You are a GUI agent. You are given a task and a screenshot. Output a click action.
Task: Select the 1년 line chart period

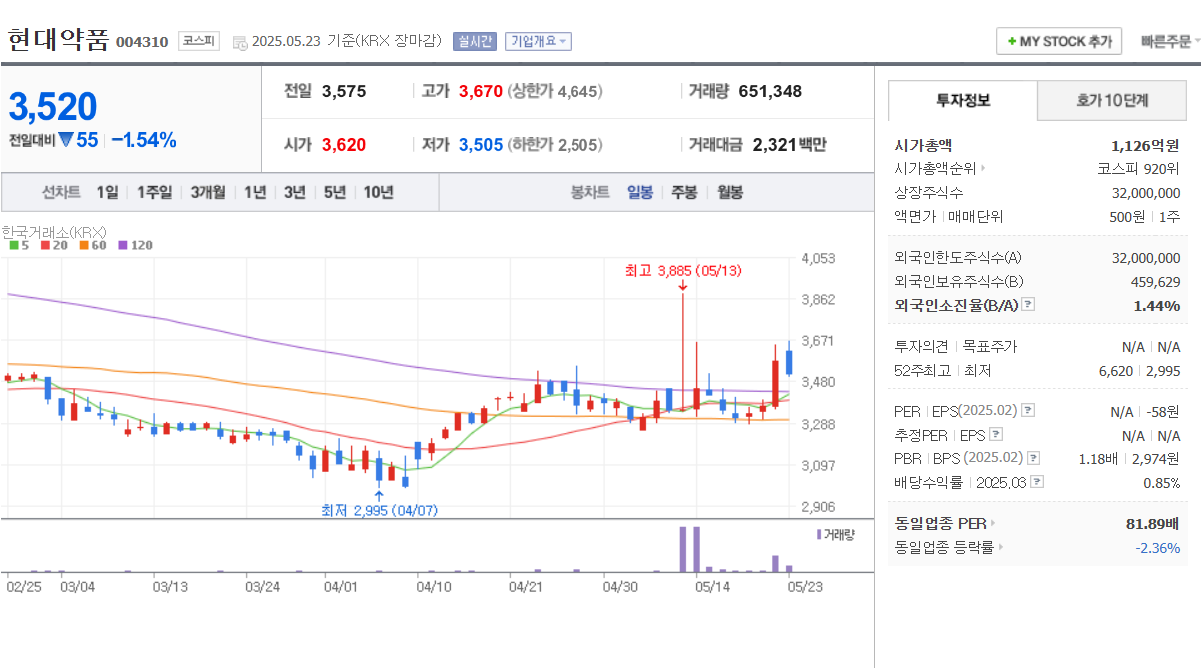coord(255,192)
